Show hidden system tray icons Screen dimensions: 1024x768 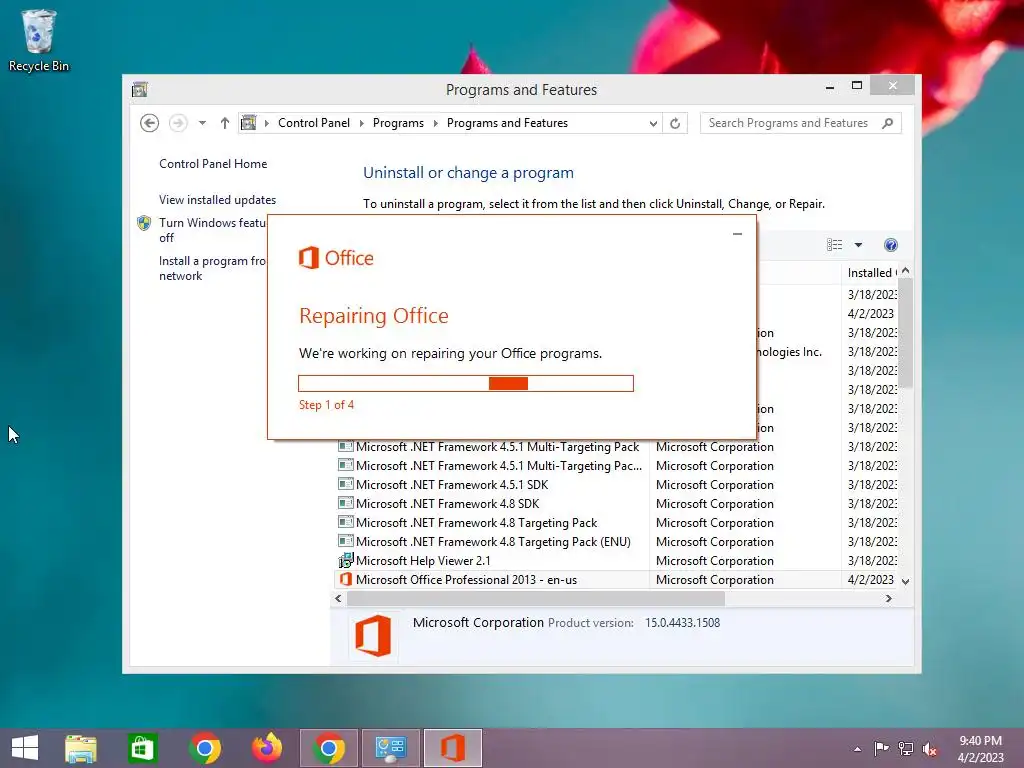point(857,749)
